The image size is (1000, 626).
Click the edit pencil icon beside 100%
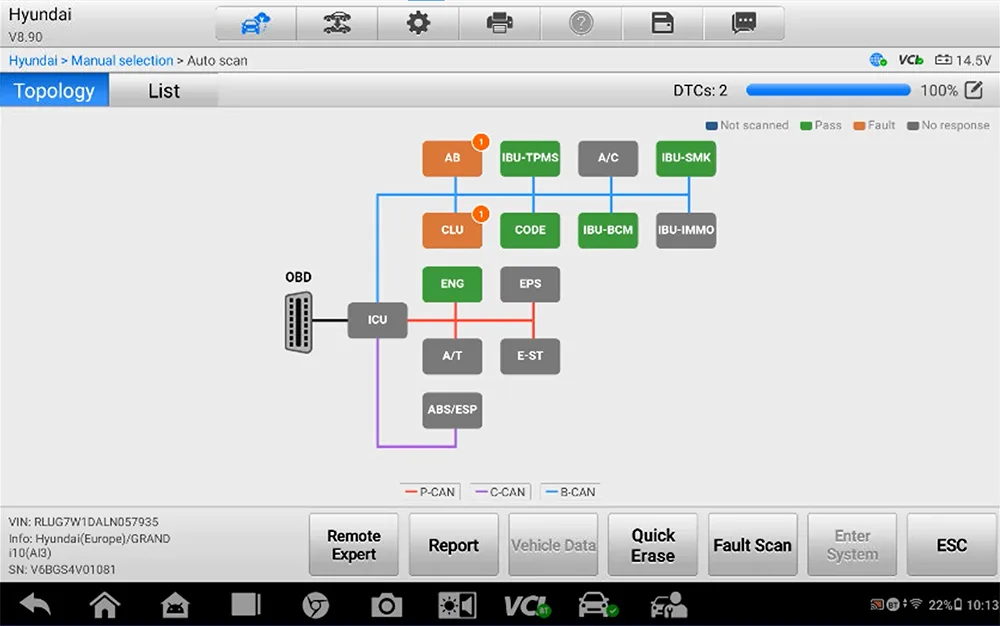click(974, 90)
